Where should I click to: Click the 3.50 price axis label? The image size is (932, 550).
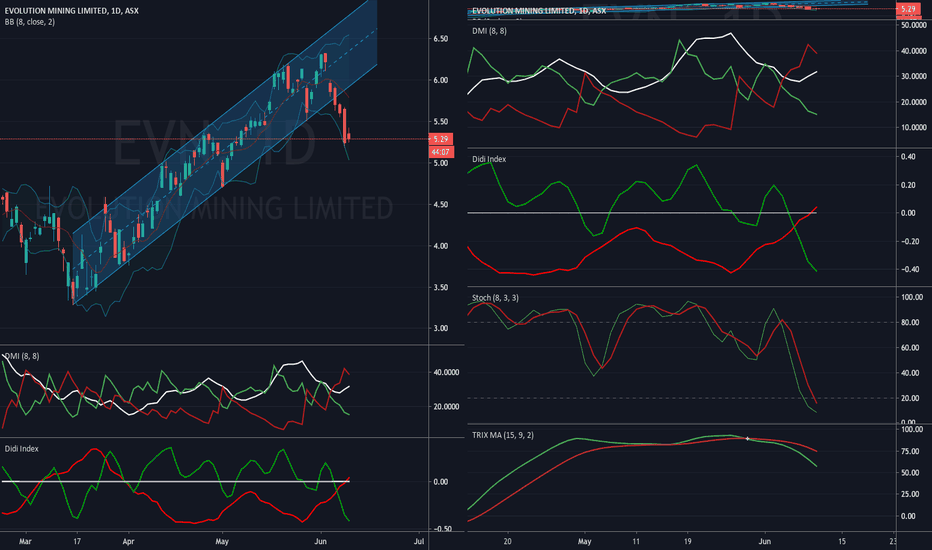[x=440, y=288]
